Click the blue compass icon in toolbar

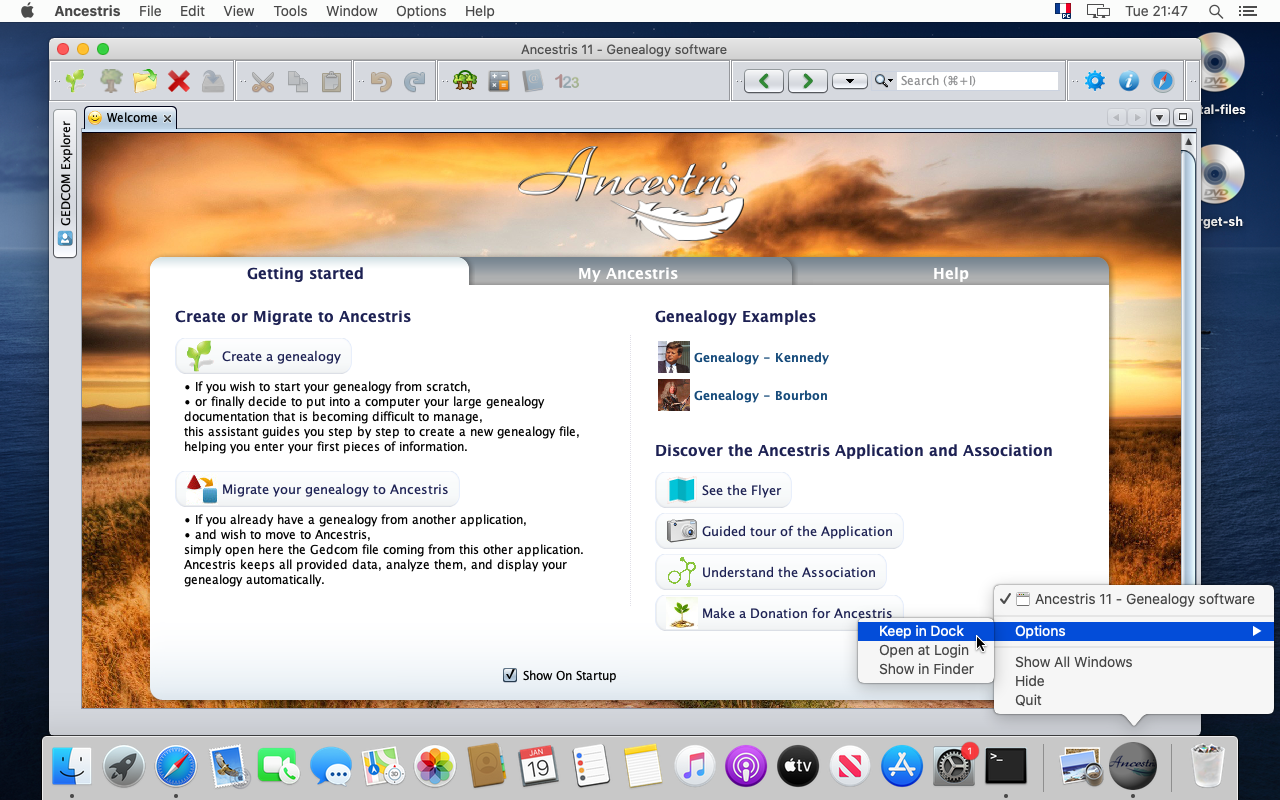1163,81
